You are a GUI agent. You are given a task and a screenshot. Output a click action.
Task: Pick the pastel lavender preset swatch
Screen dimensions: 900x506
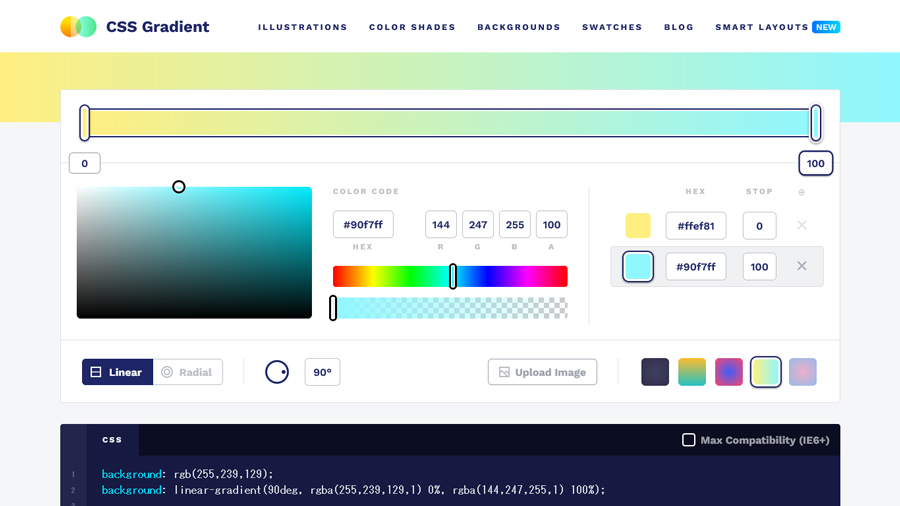(803, 372)
